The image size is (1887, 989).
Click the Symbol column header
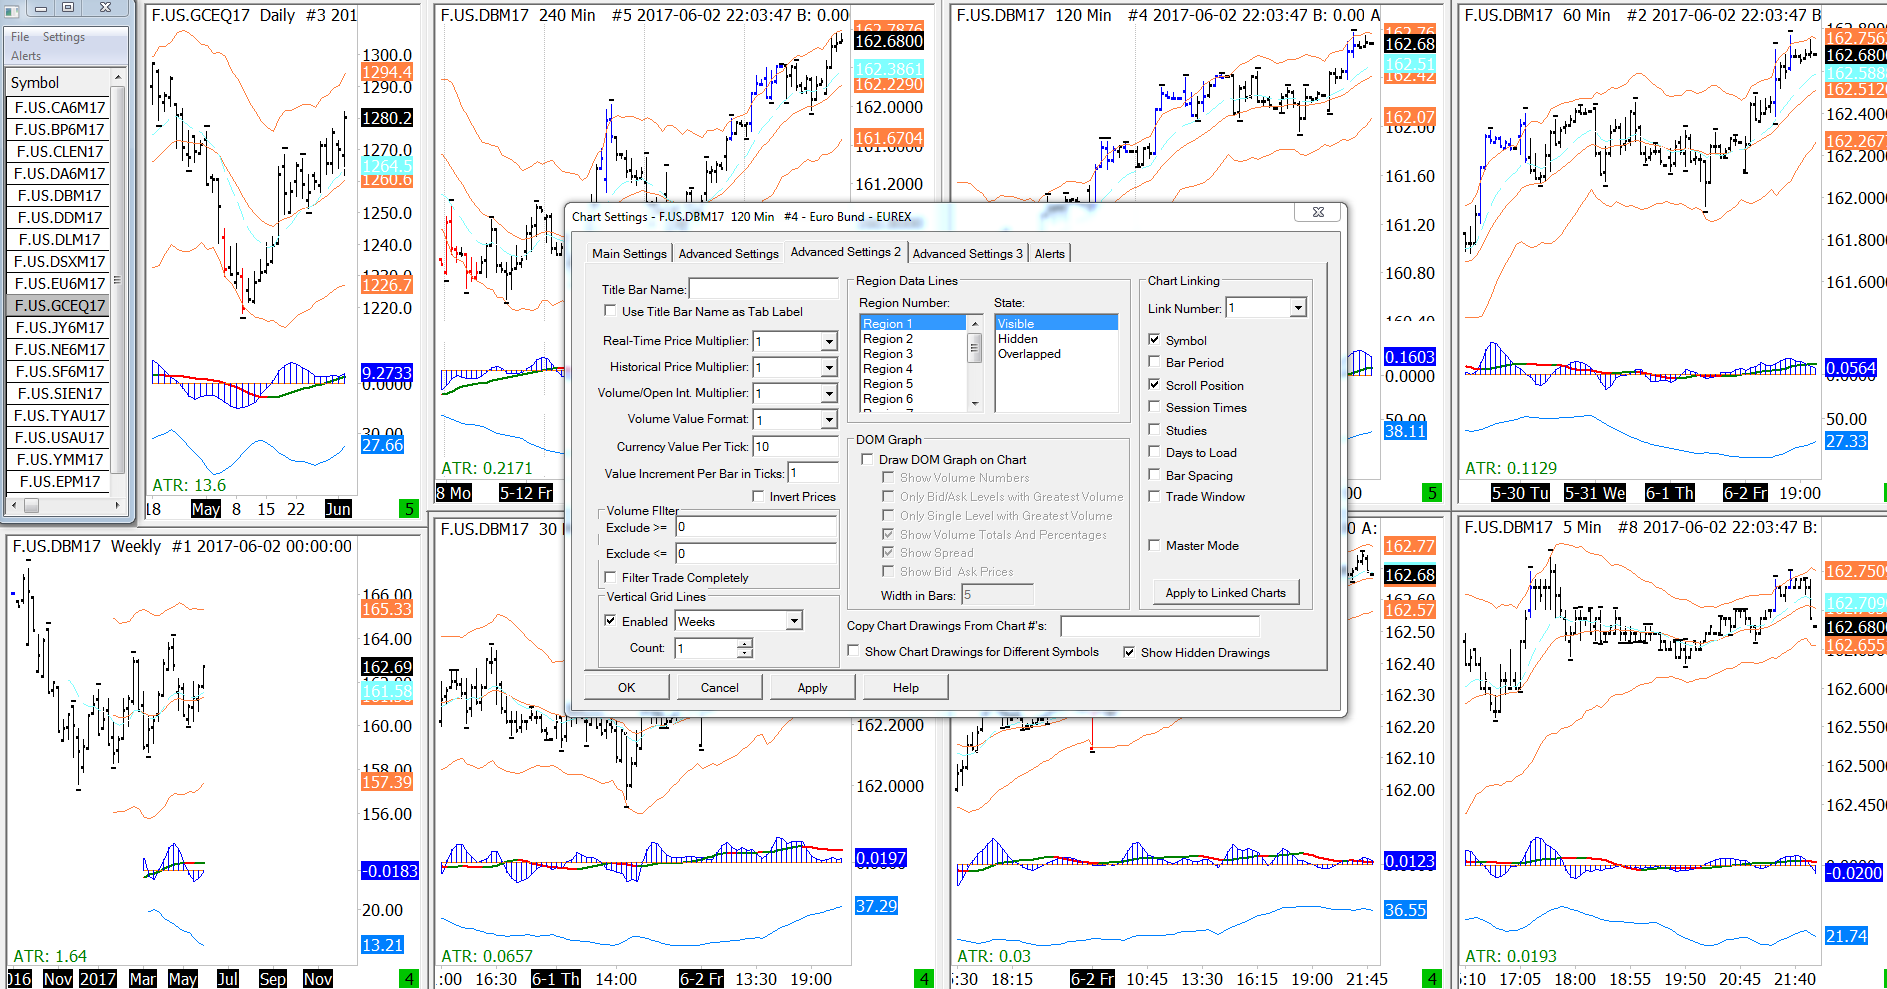point(58,82)
